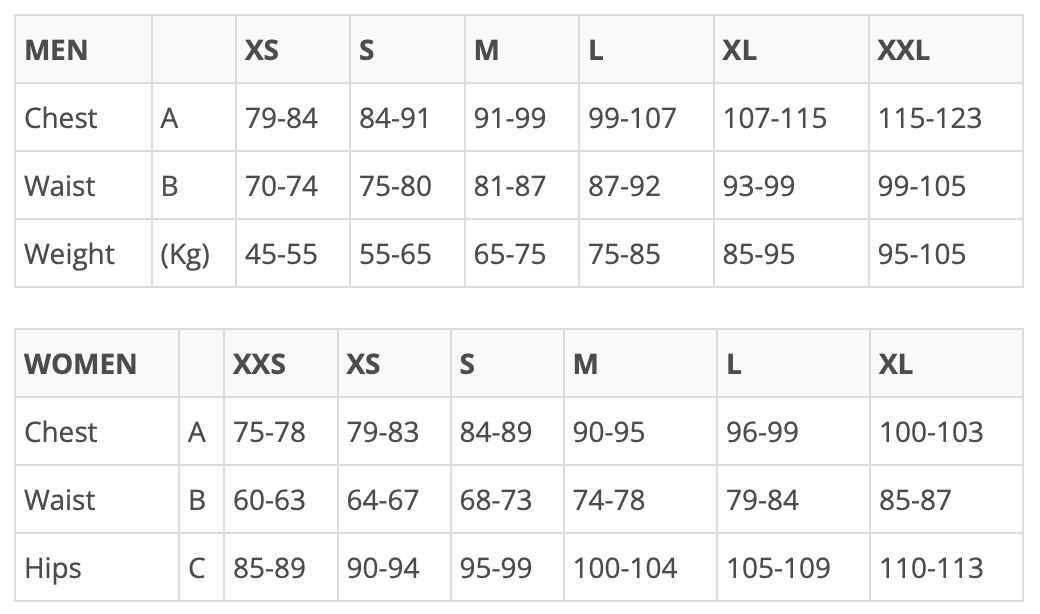
Task: Click the WOMEN table header cell
Action: (x=80, y=364)
